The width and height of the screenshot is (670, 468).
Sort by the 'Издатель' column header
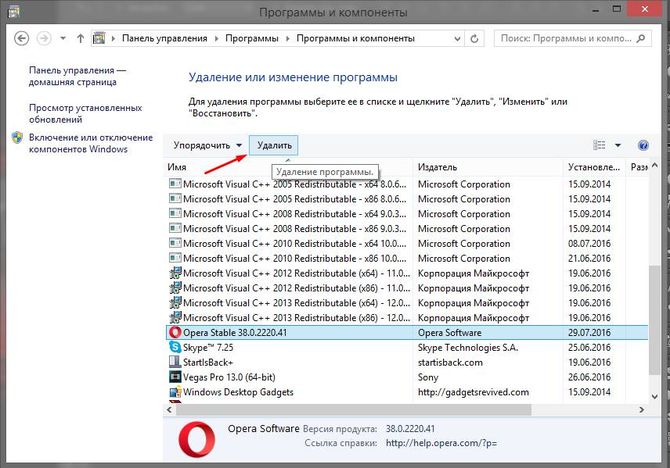(488, 167)
